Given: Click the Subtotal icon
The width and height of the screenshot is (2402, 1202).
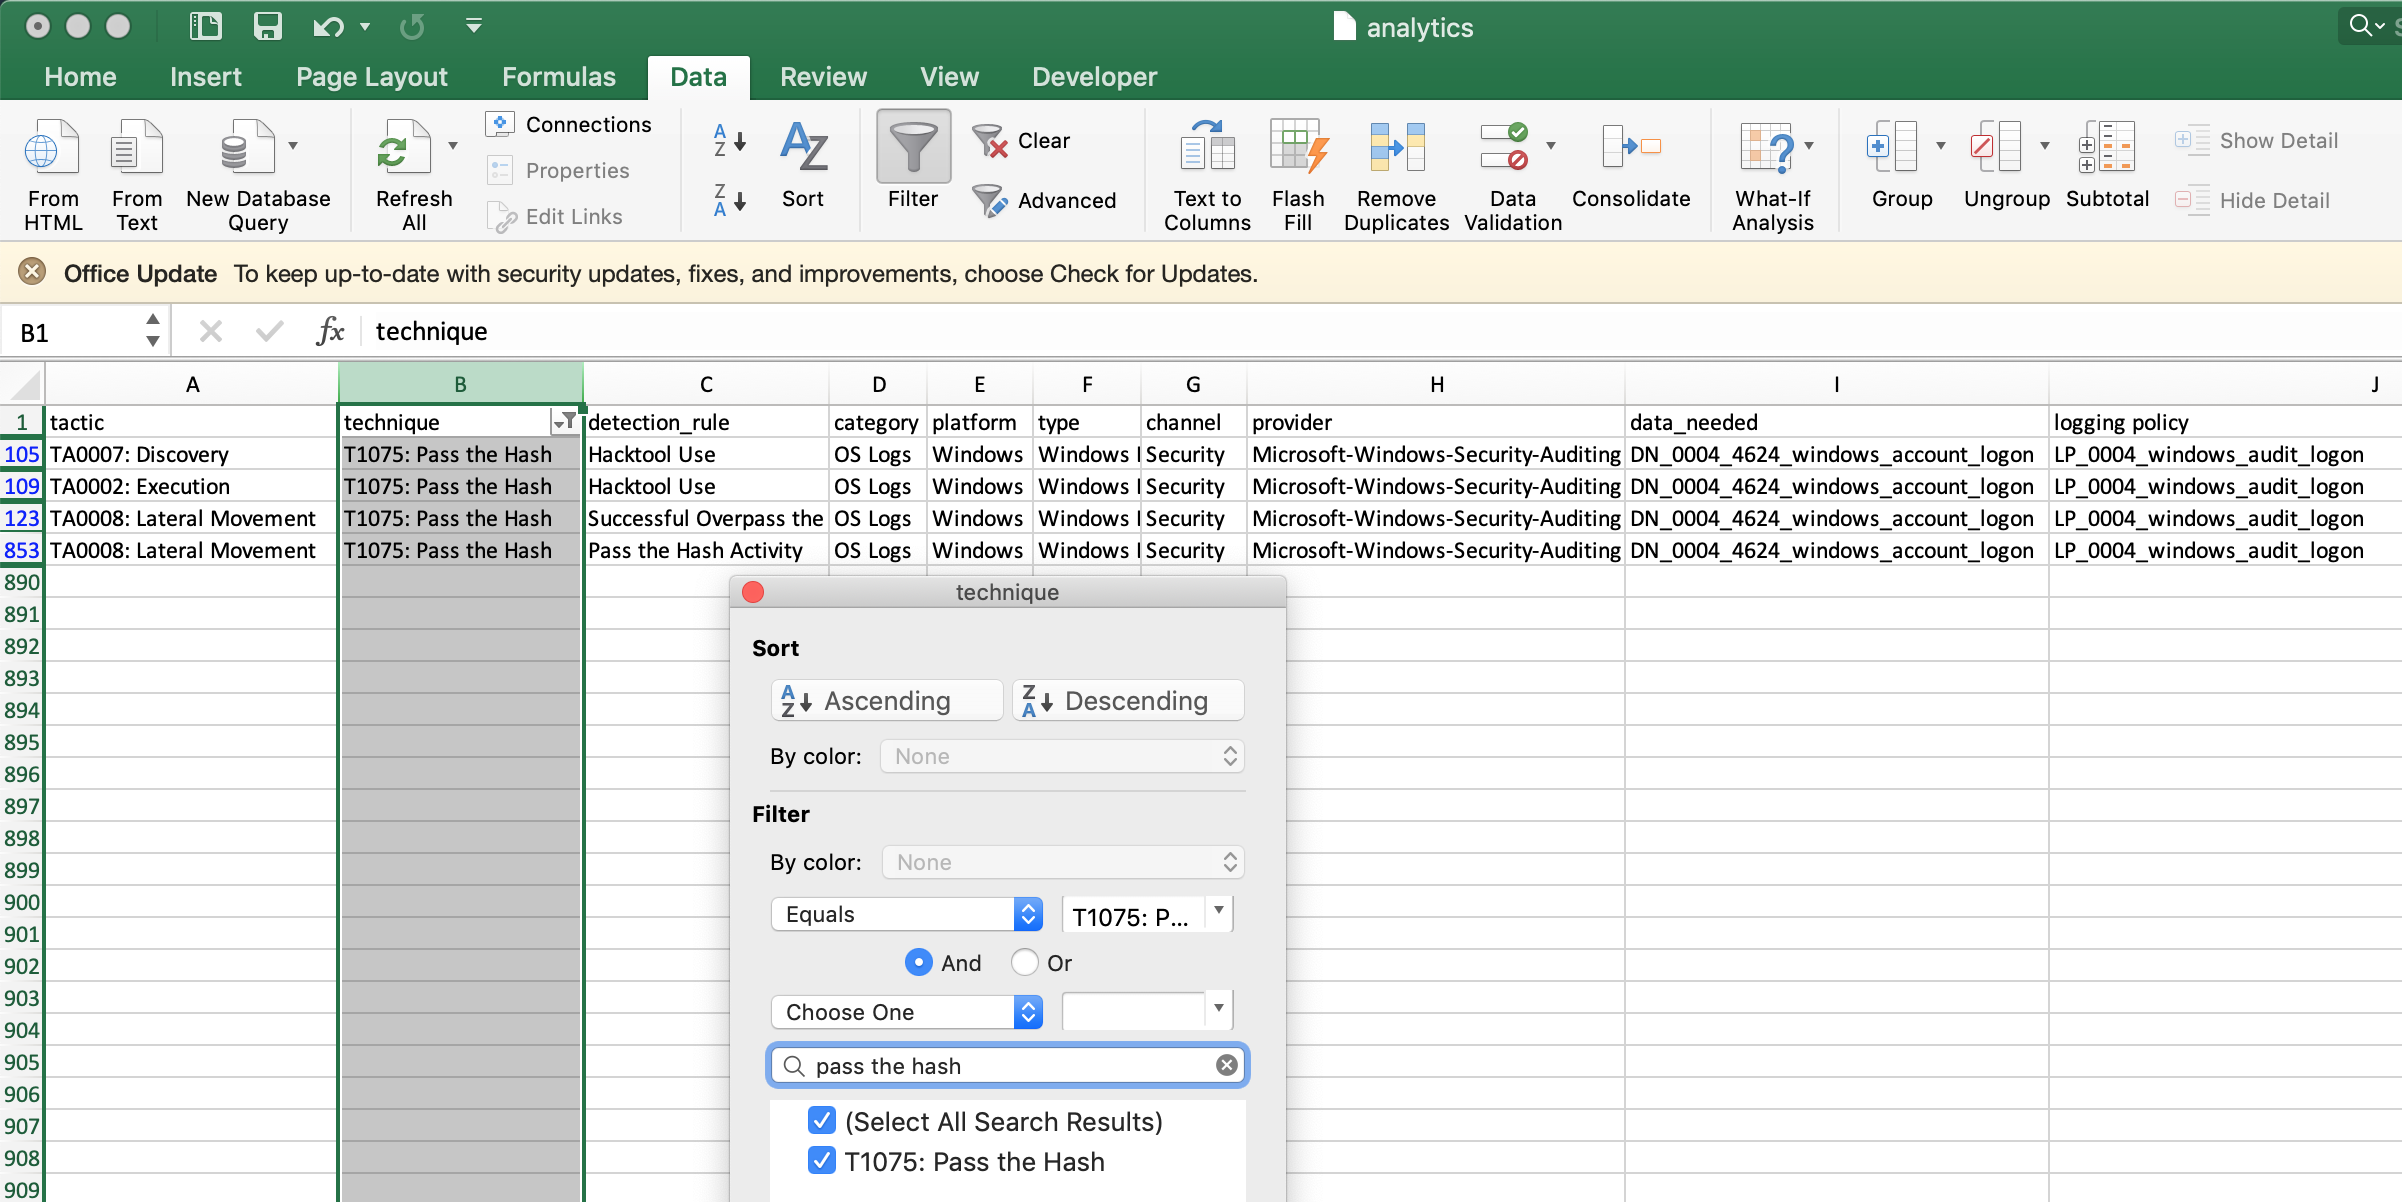Looking at the screenshot, I should coord(2106,150).
